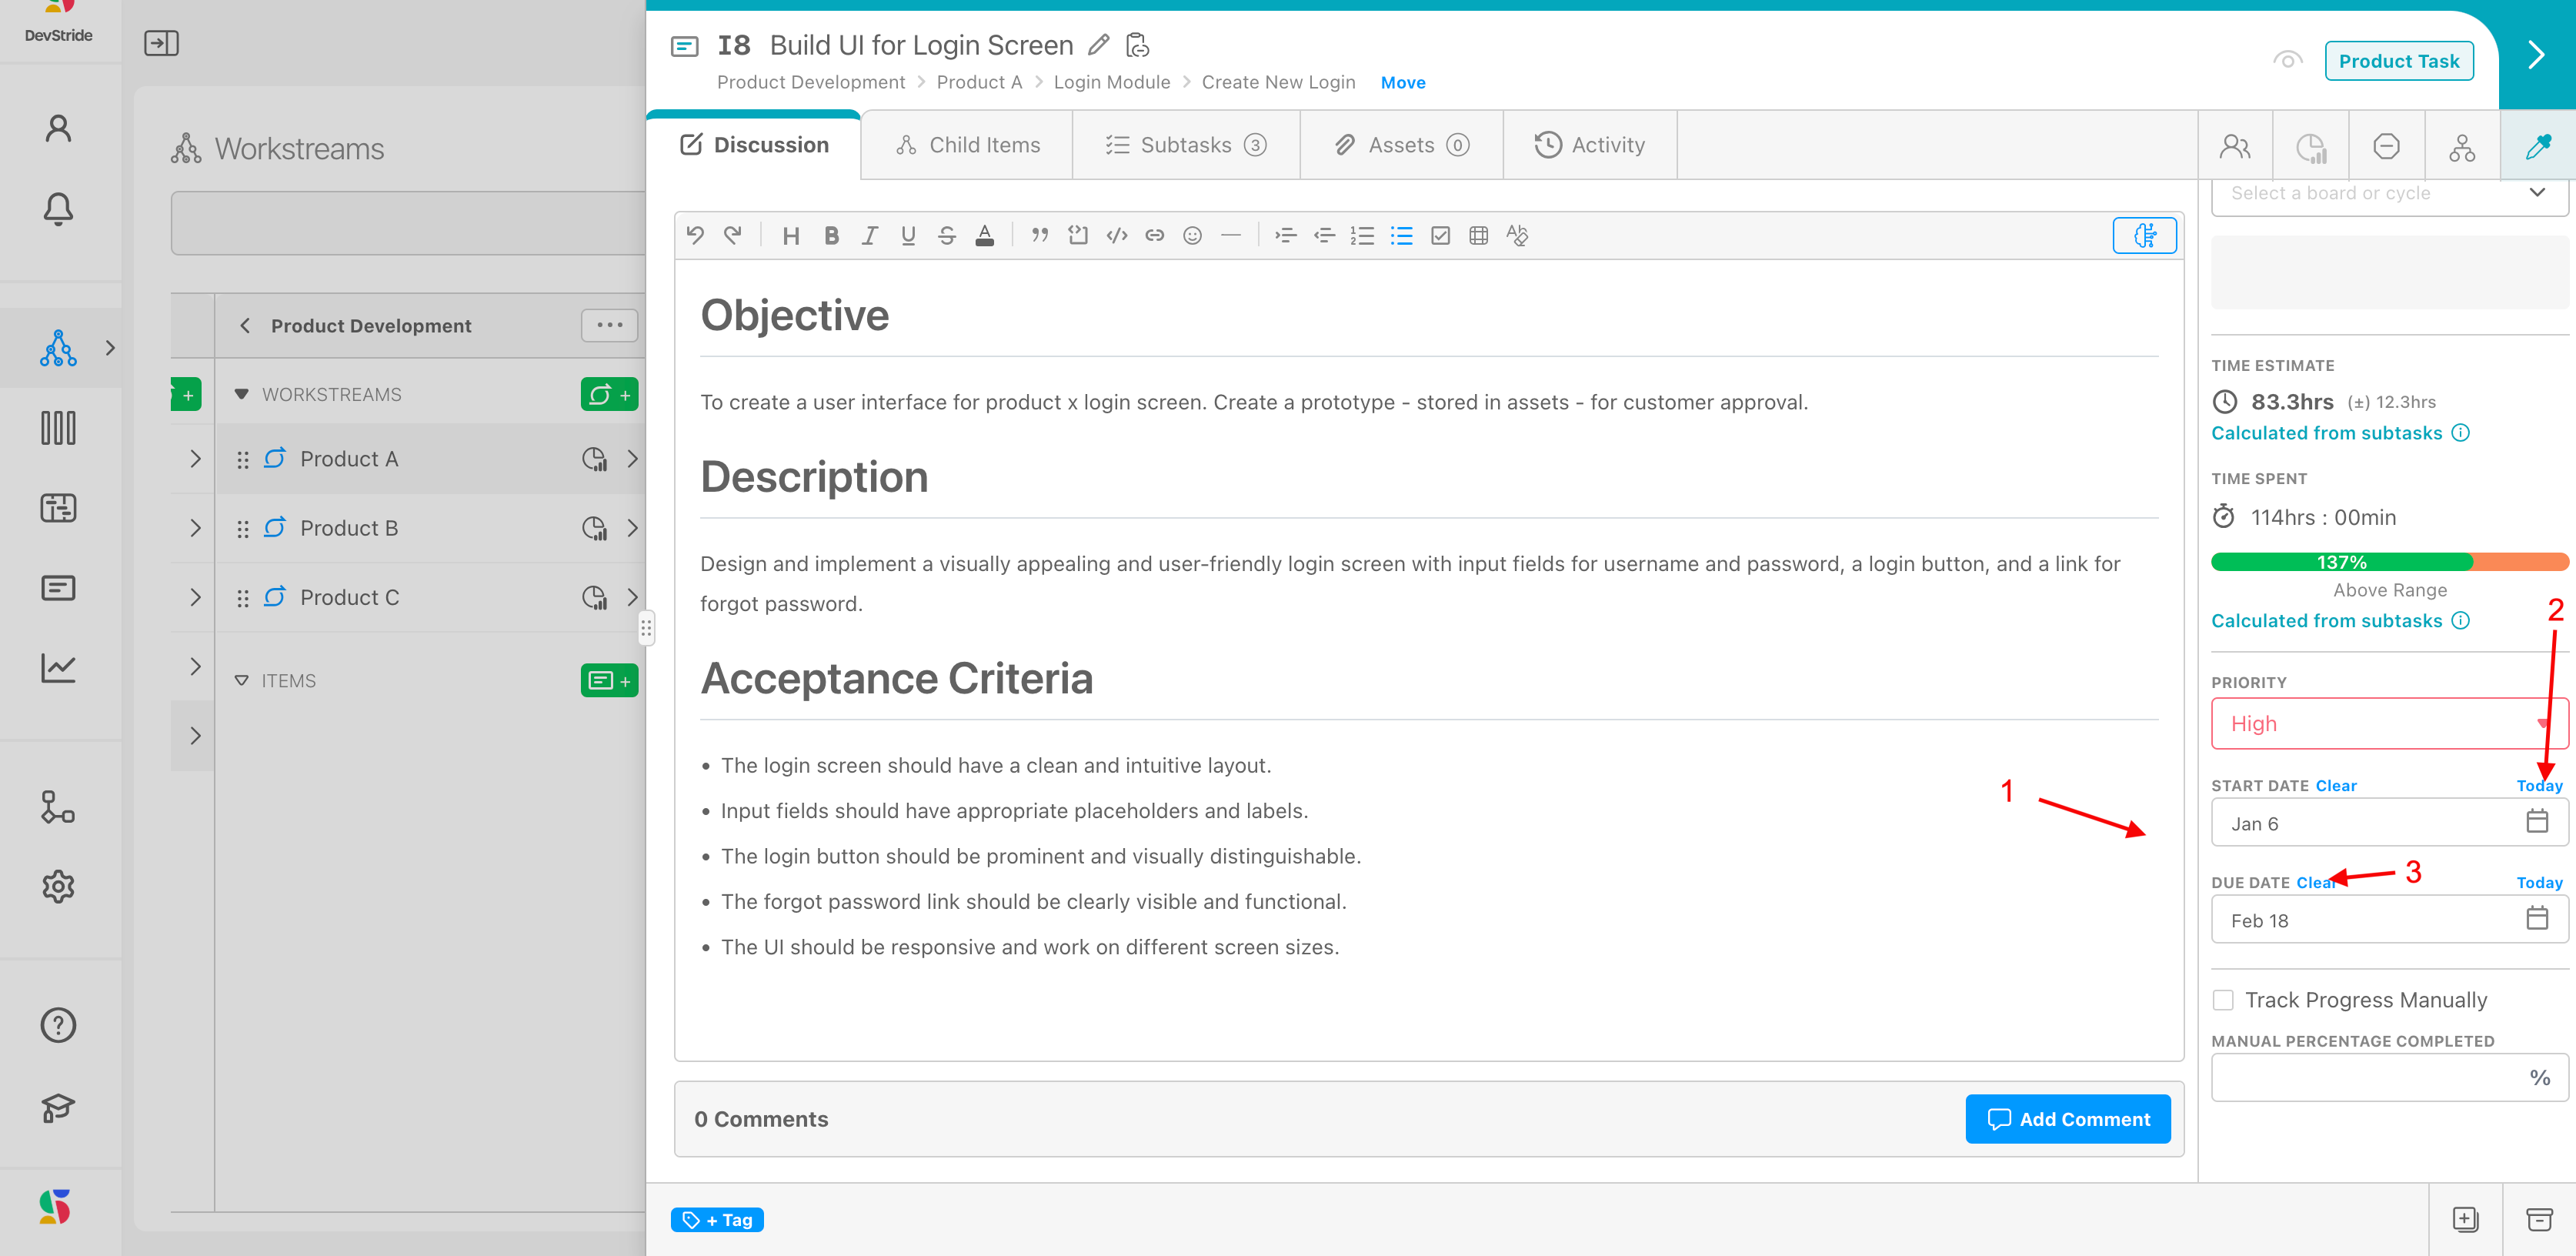Click the strikethrough formatting icon

click(946, 236)
